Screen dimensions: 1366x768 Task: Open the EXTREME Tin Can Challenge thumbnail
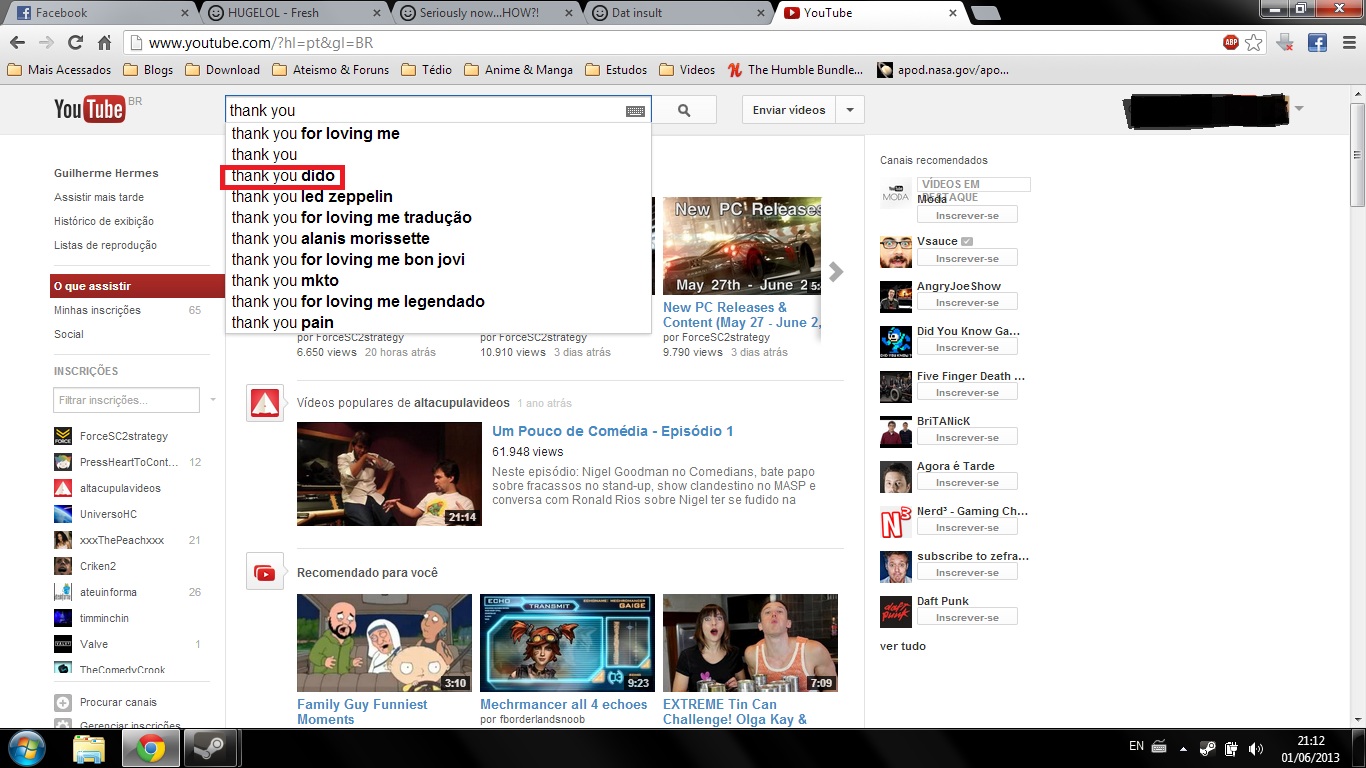[750, 643]
